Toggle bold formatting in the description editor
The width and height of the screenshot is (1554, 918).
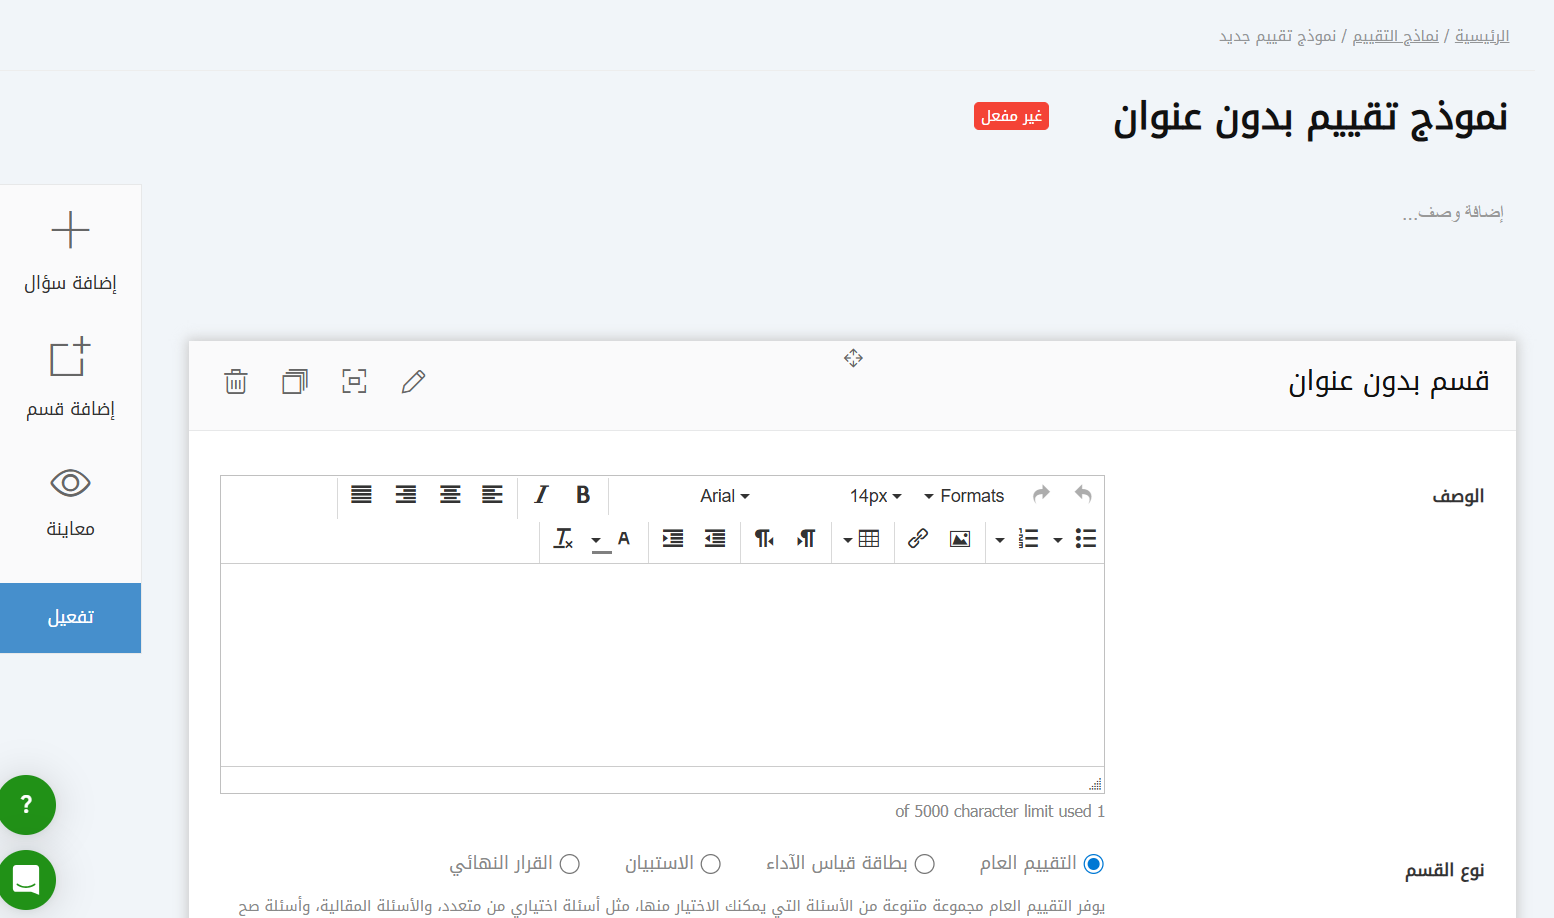pyautogui.click(x=583, y=495)
